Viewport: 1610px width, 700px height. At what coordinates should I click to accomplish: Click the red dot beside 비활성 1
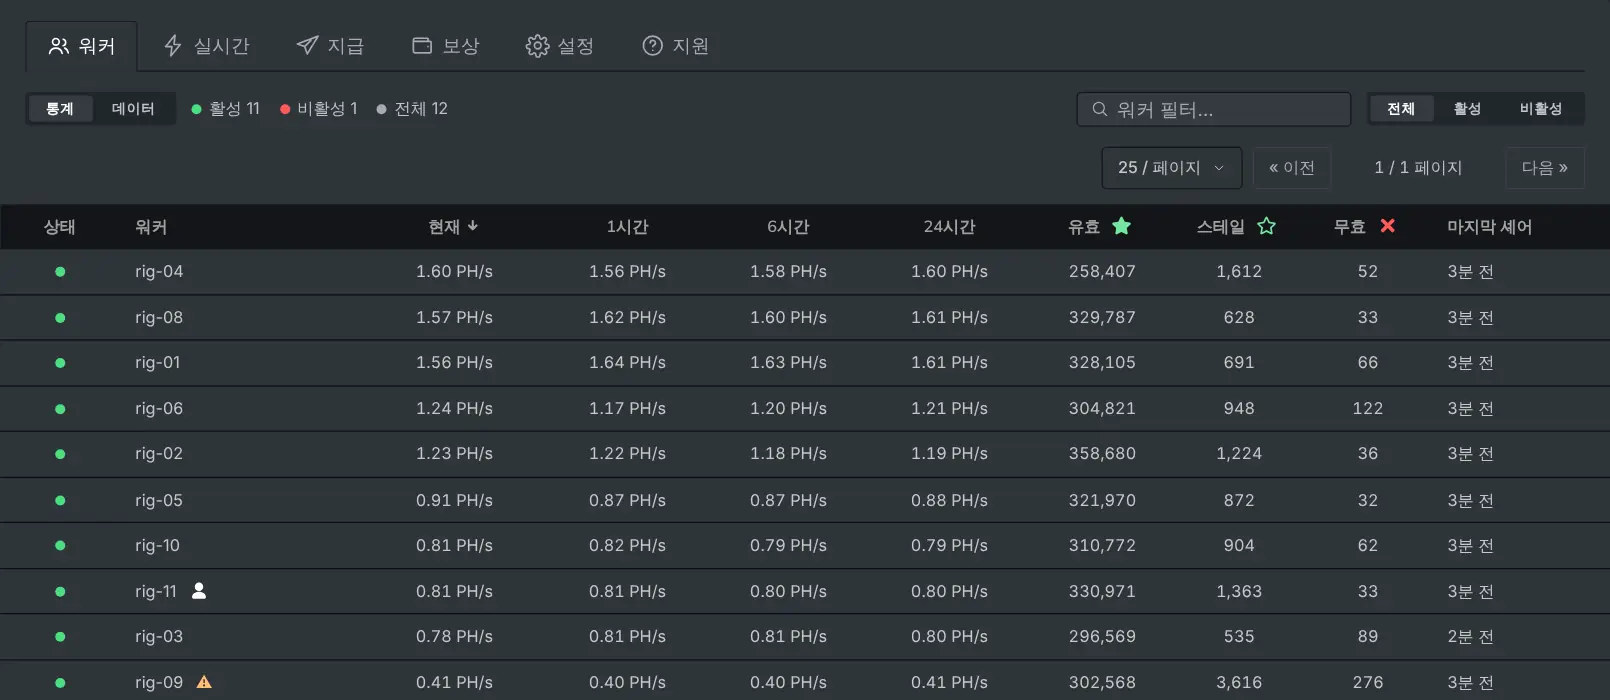point(285,109)
